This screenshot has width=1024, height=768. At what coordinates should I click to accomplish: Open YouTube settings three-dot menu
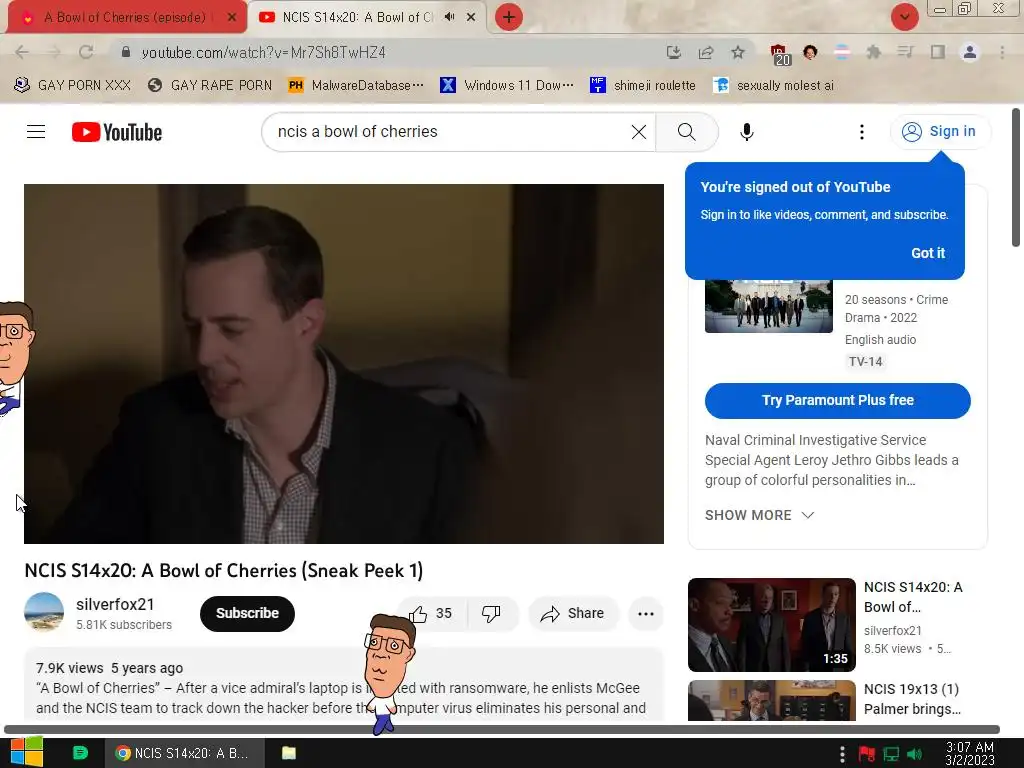tap(861, 132)
